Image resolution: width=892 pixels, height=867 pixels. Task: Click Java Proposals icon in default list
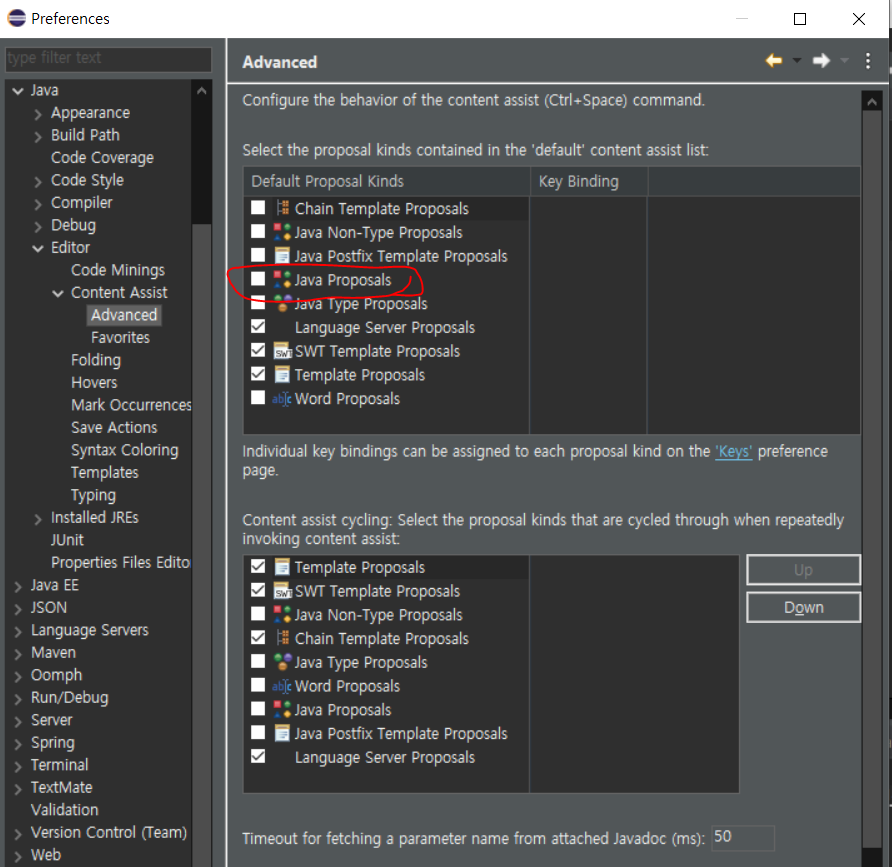tap(283, 280)
